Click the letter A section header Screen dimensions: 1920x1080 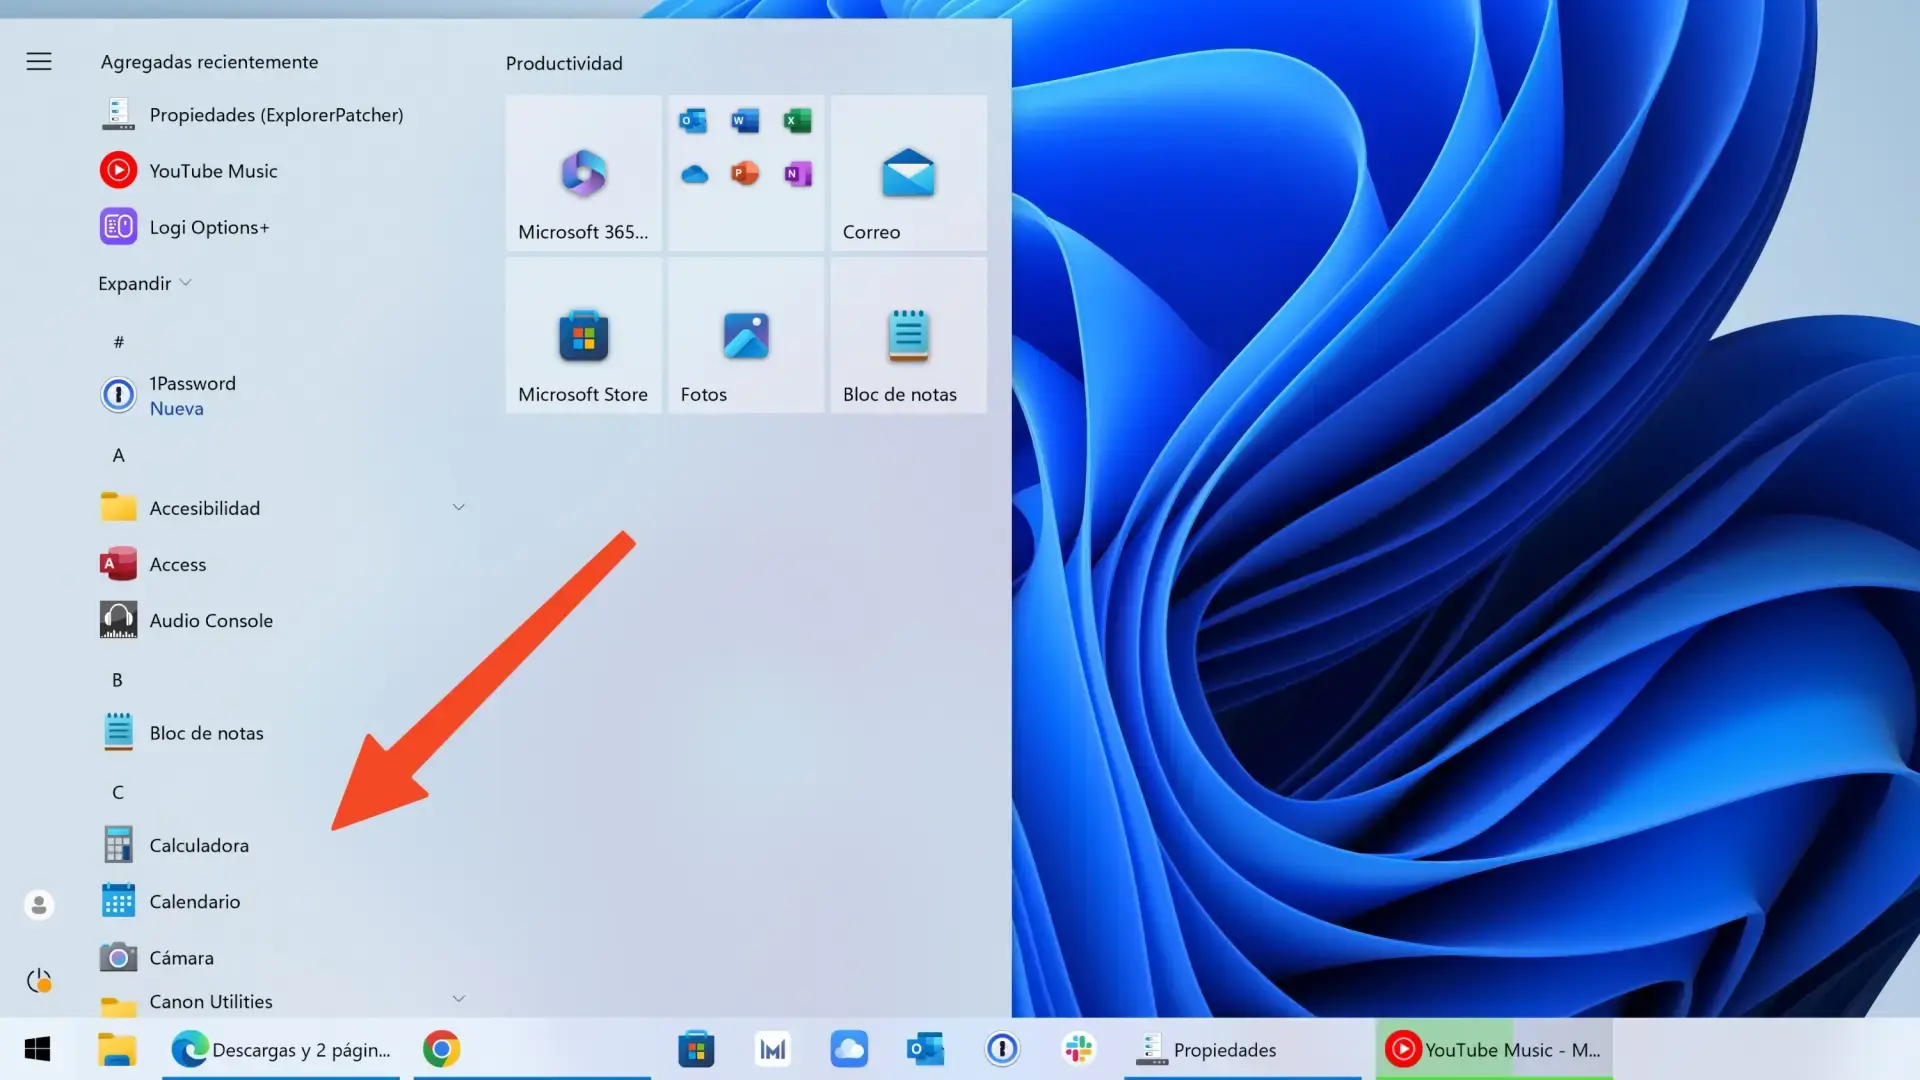(117, 455)
